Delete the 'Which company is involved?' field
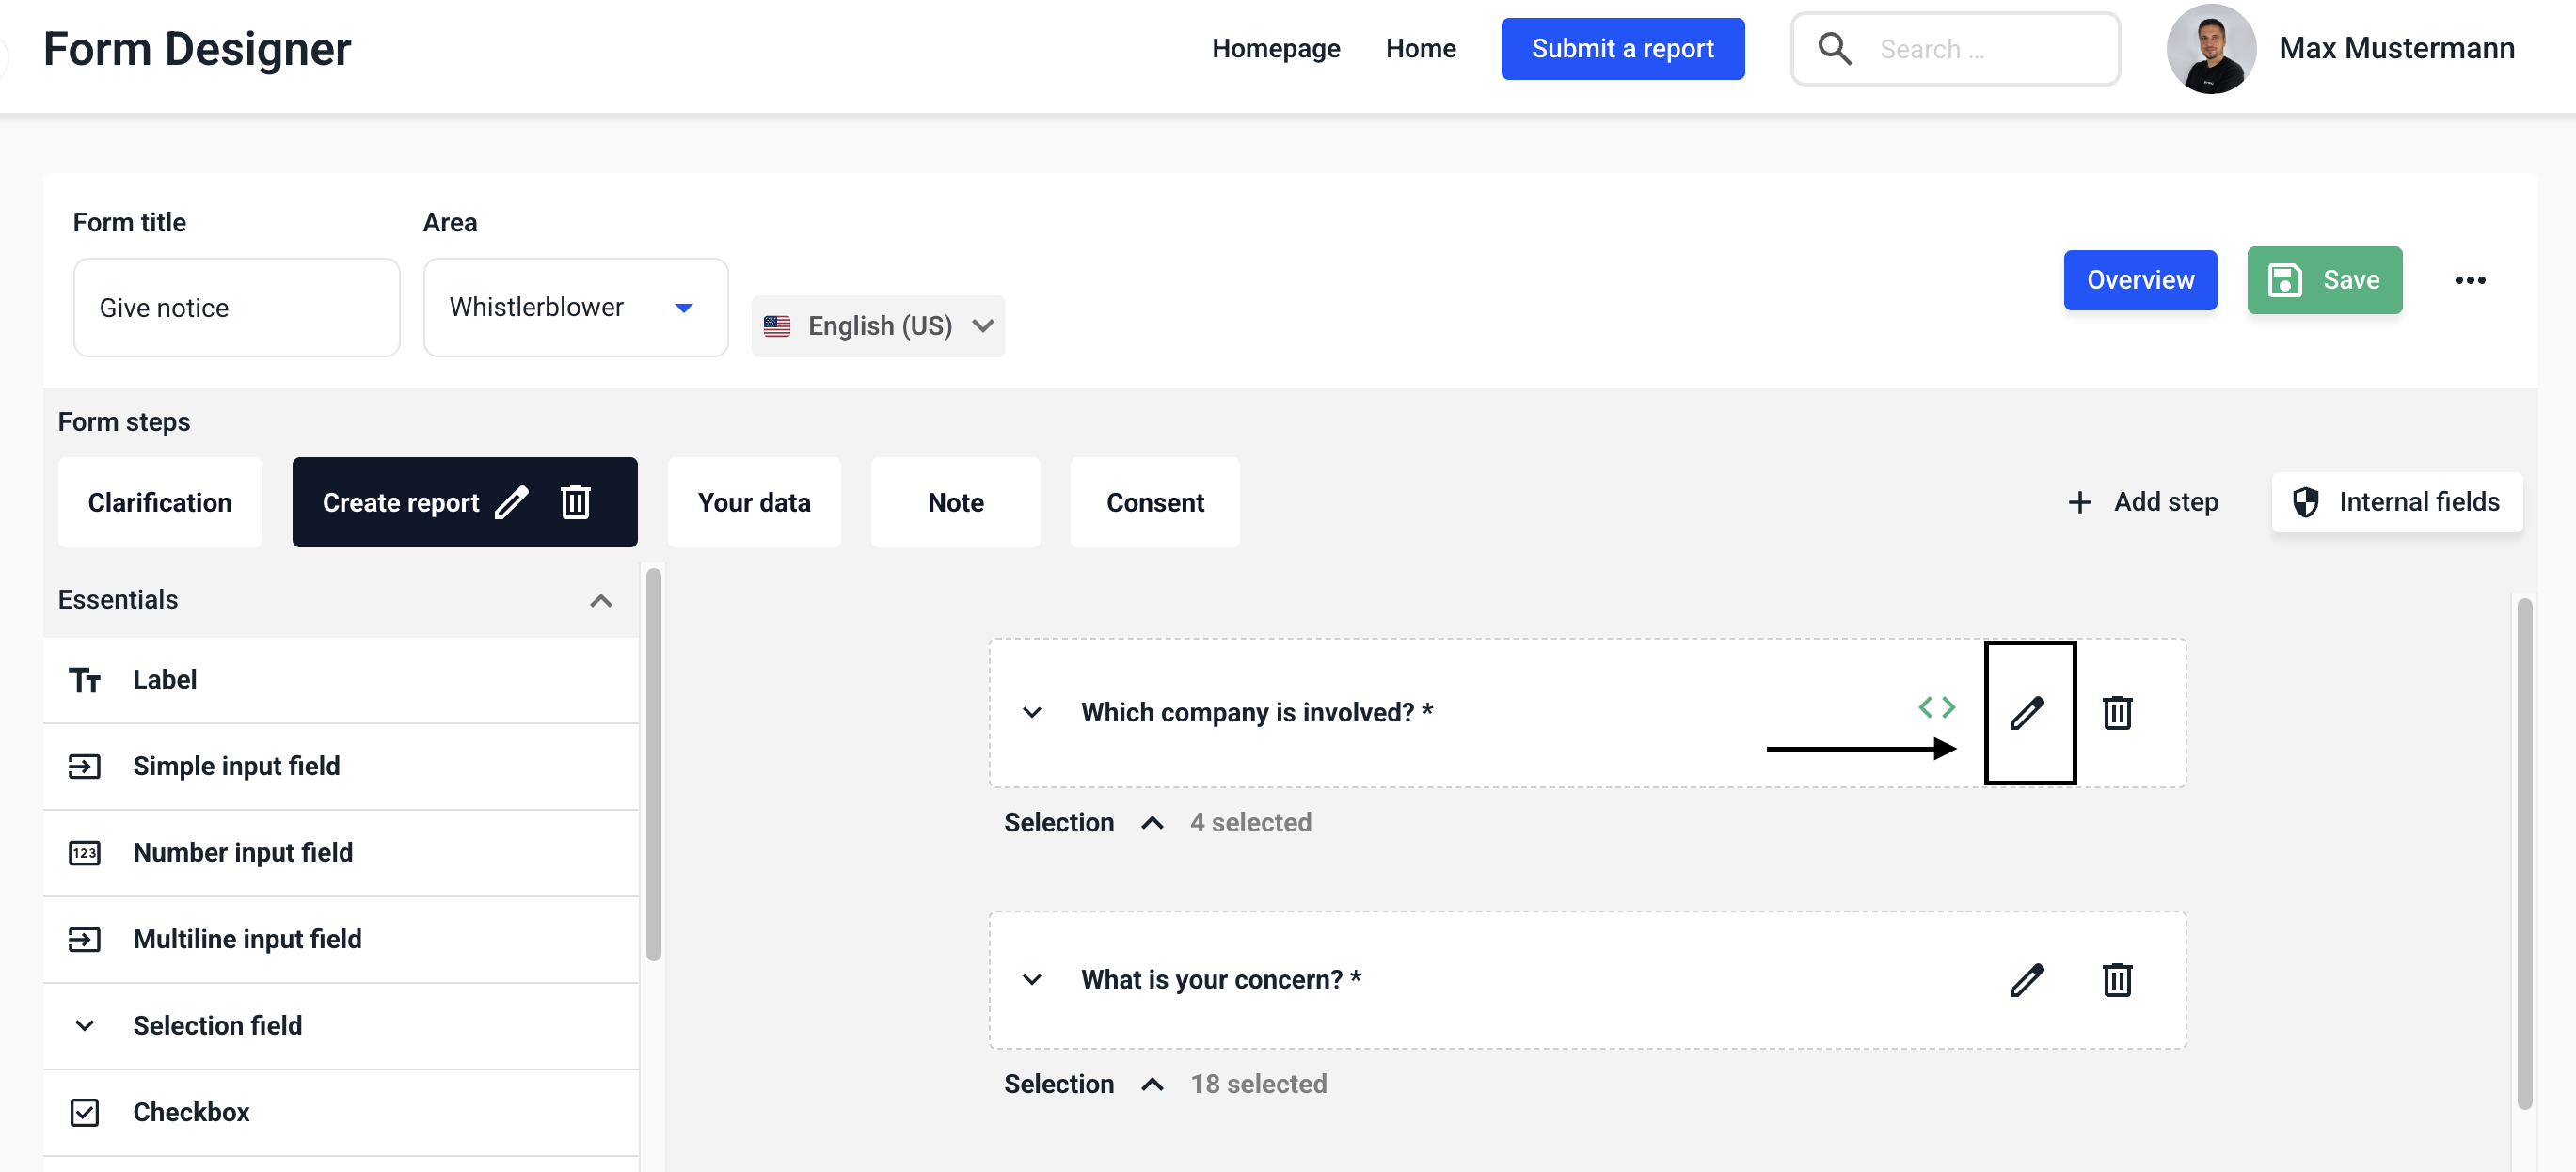2576x1172 pixels. point(2117,713)
